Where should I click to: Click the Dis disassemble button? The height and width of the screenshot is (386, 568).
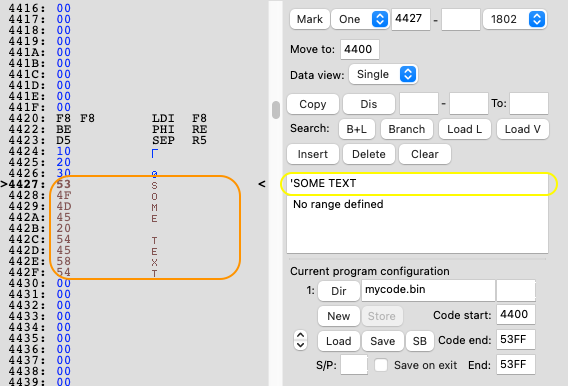tap(369, 104)
